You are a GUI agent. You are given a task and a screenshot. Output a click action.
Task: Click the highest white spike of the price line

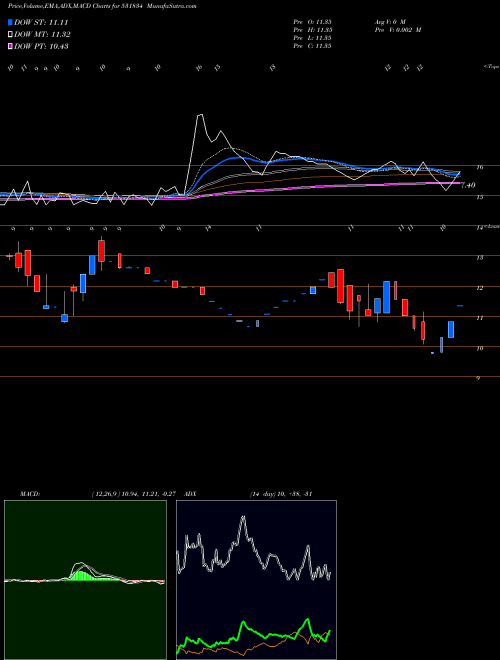(200, 115)
